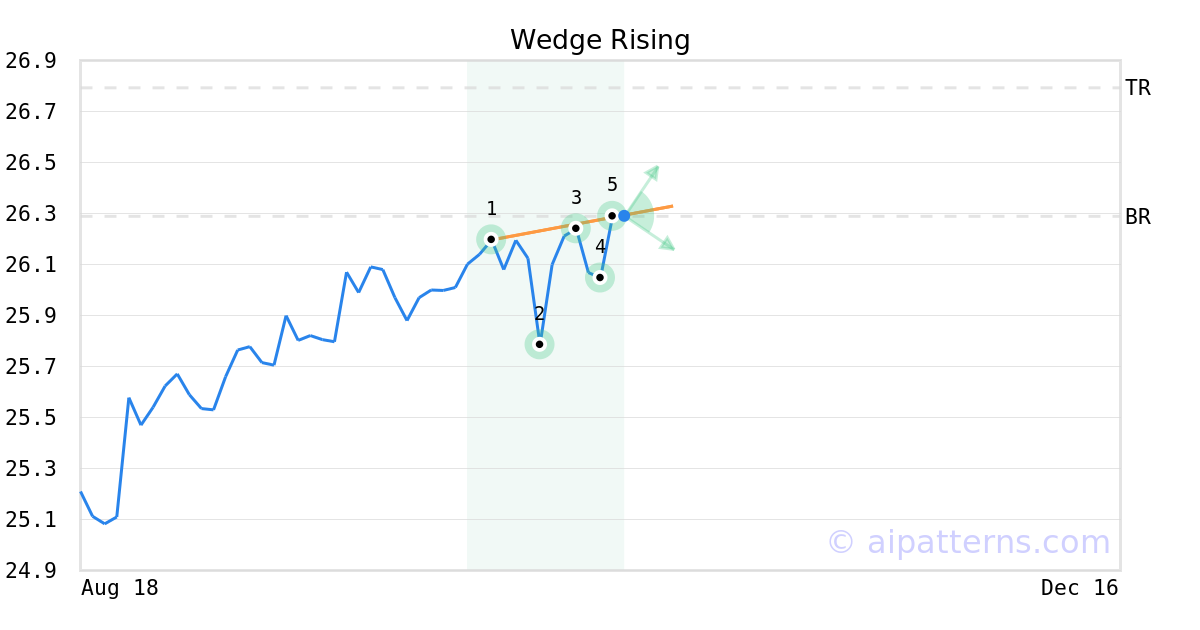Click the Aug 18 start date label

click(x=120, y=588)
